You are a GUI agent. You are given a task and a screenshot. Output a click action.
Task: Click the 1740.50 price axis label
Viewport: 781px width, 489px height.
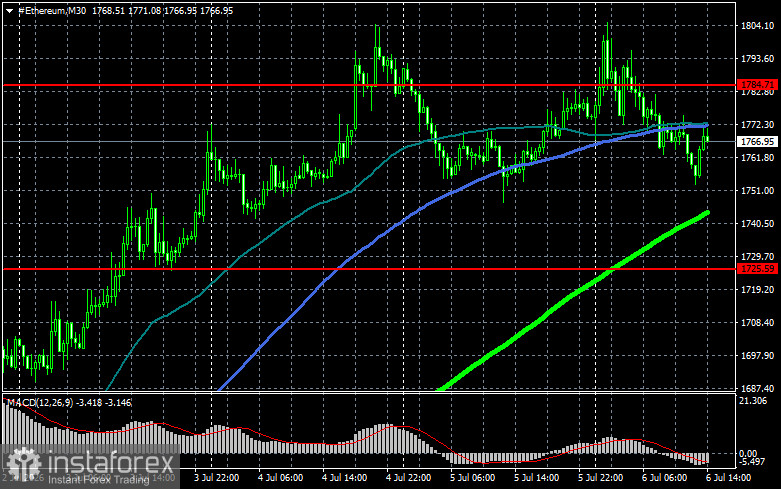pyautogui.click(x=758, y=224)
